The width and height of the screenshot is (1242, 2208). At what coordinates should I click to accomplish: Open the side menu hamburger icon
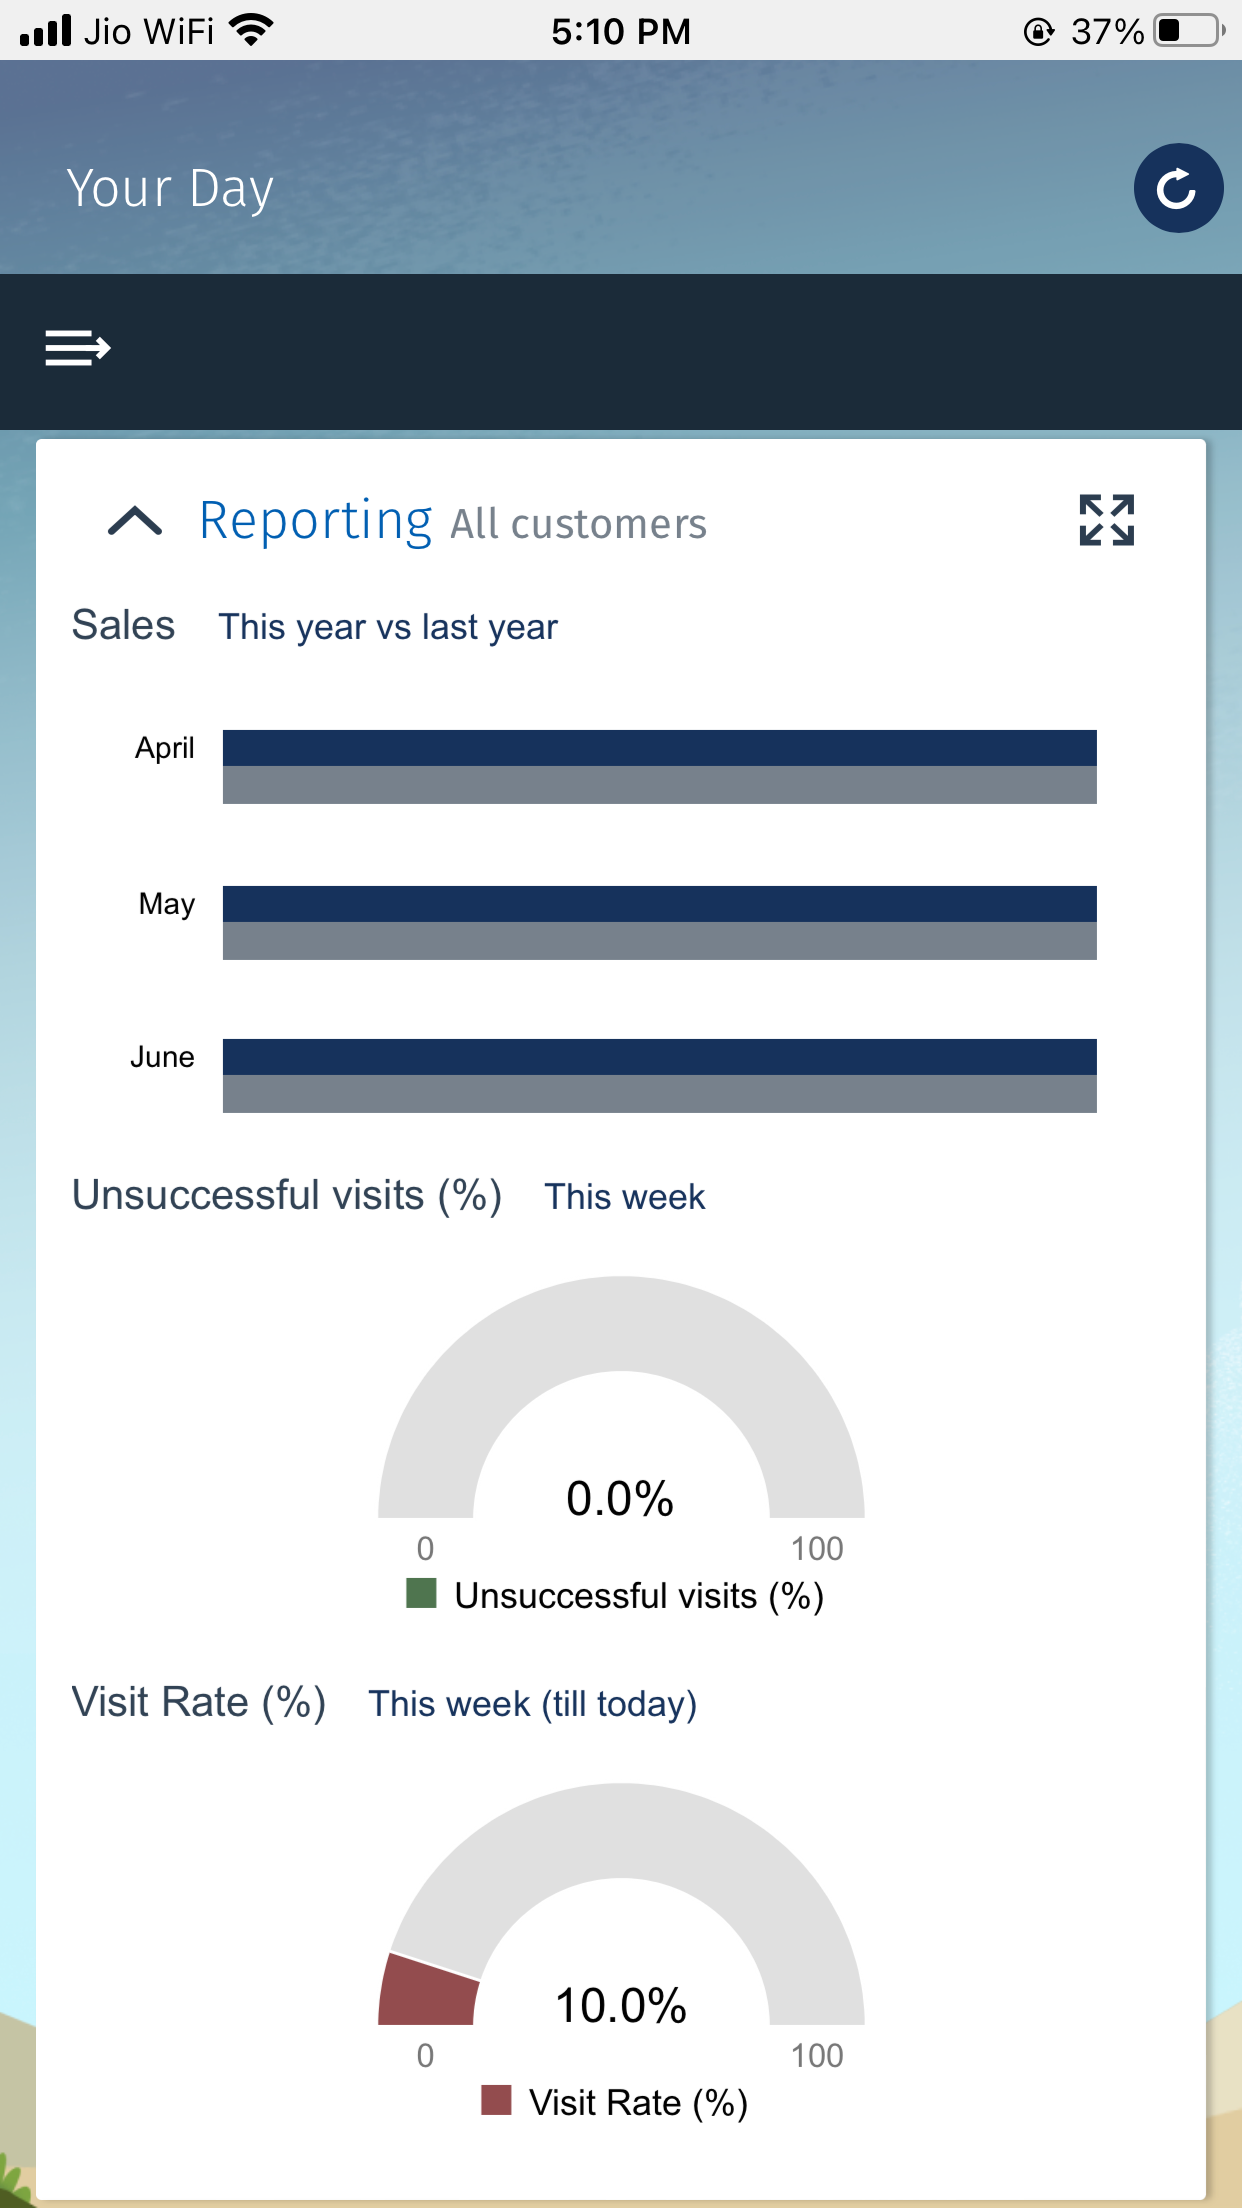pyautogui.click(x=78, y=348)
